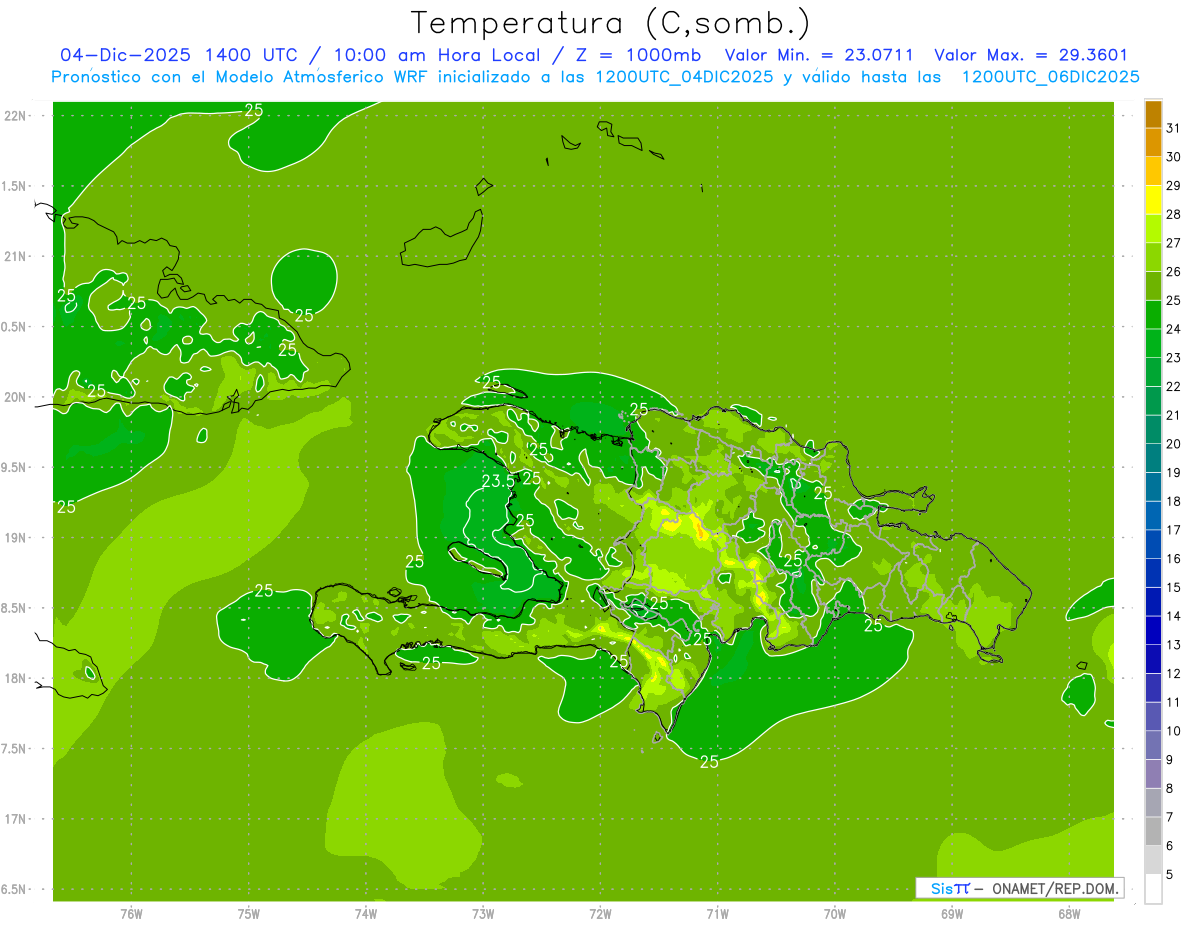The height and width of the screenshot is (927, 1200).
Task: Click the dark blue legend swatch between 12 and 13
Action: point(1153,659)
